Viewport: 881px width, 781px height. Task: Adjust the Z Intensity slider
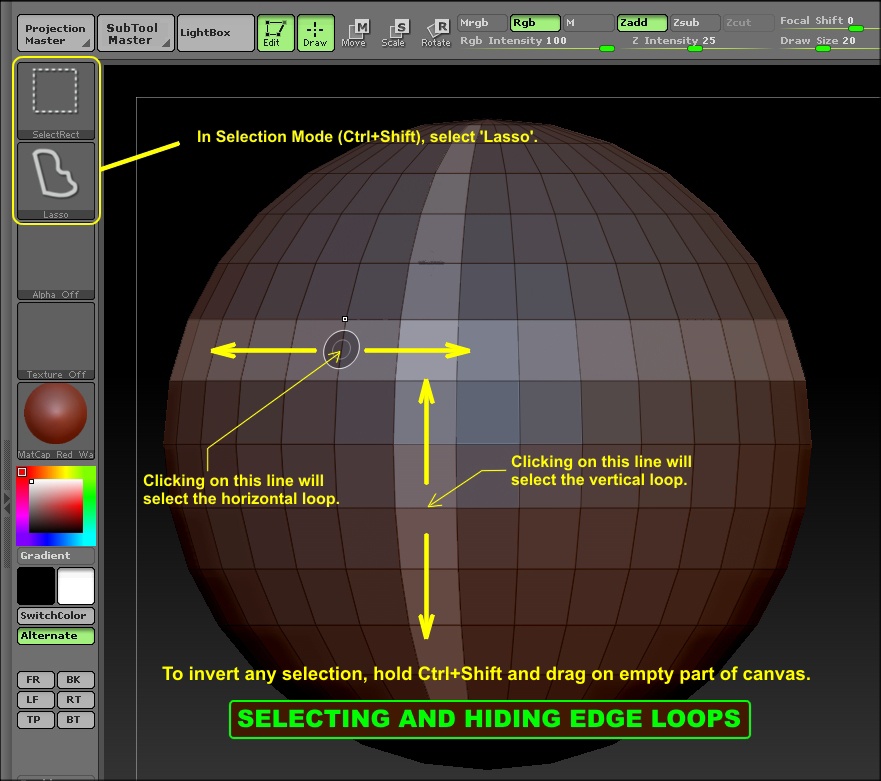tap(697, 42)
